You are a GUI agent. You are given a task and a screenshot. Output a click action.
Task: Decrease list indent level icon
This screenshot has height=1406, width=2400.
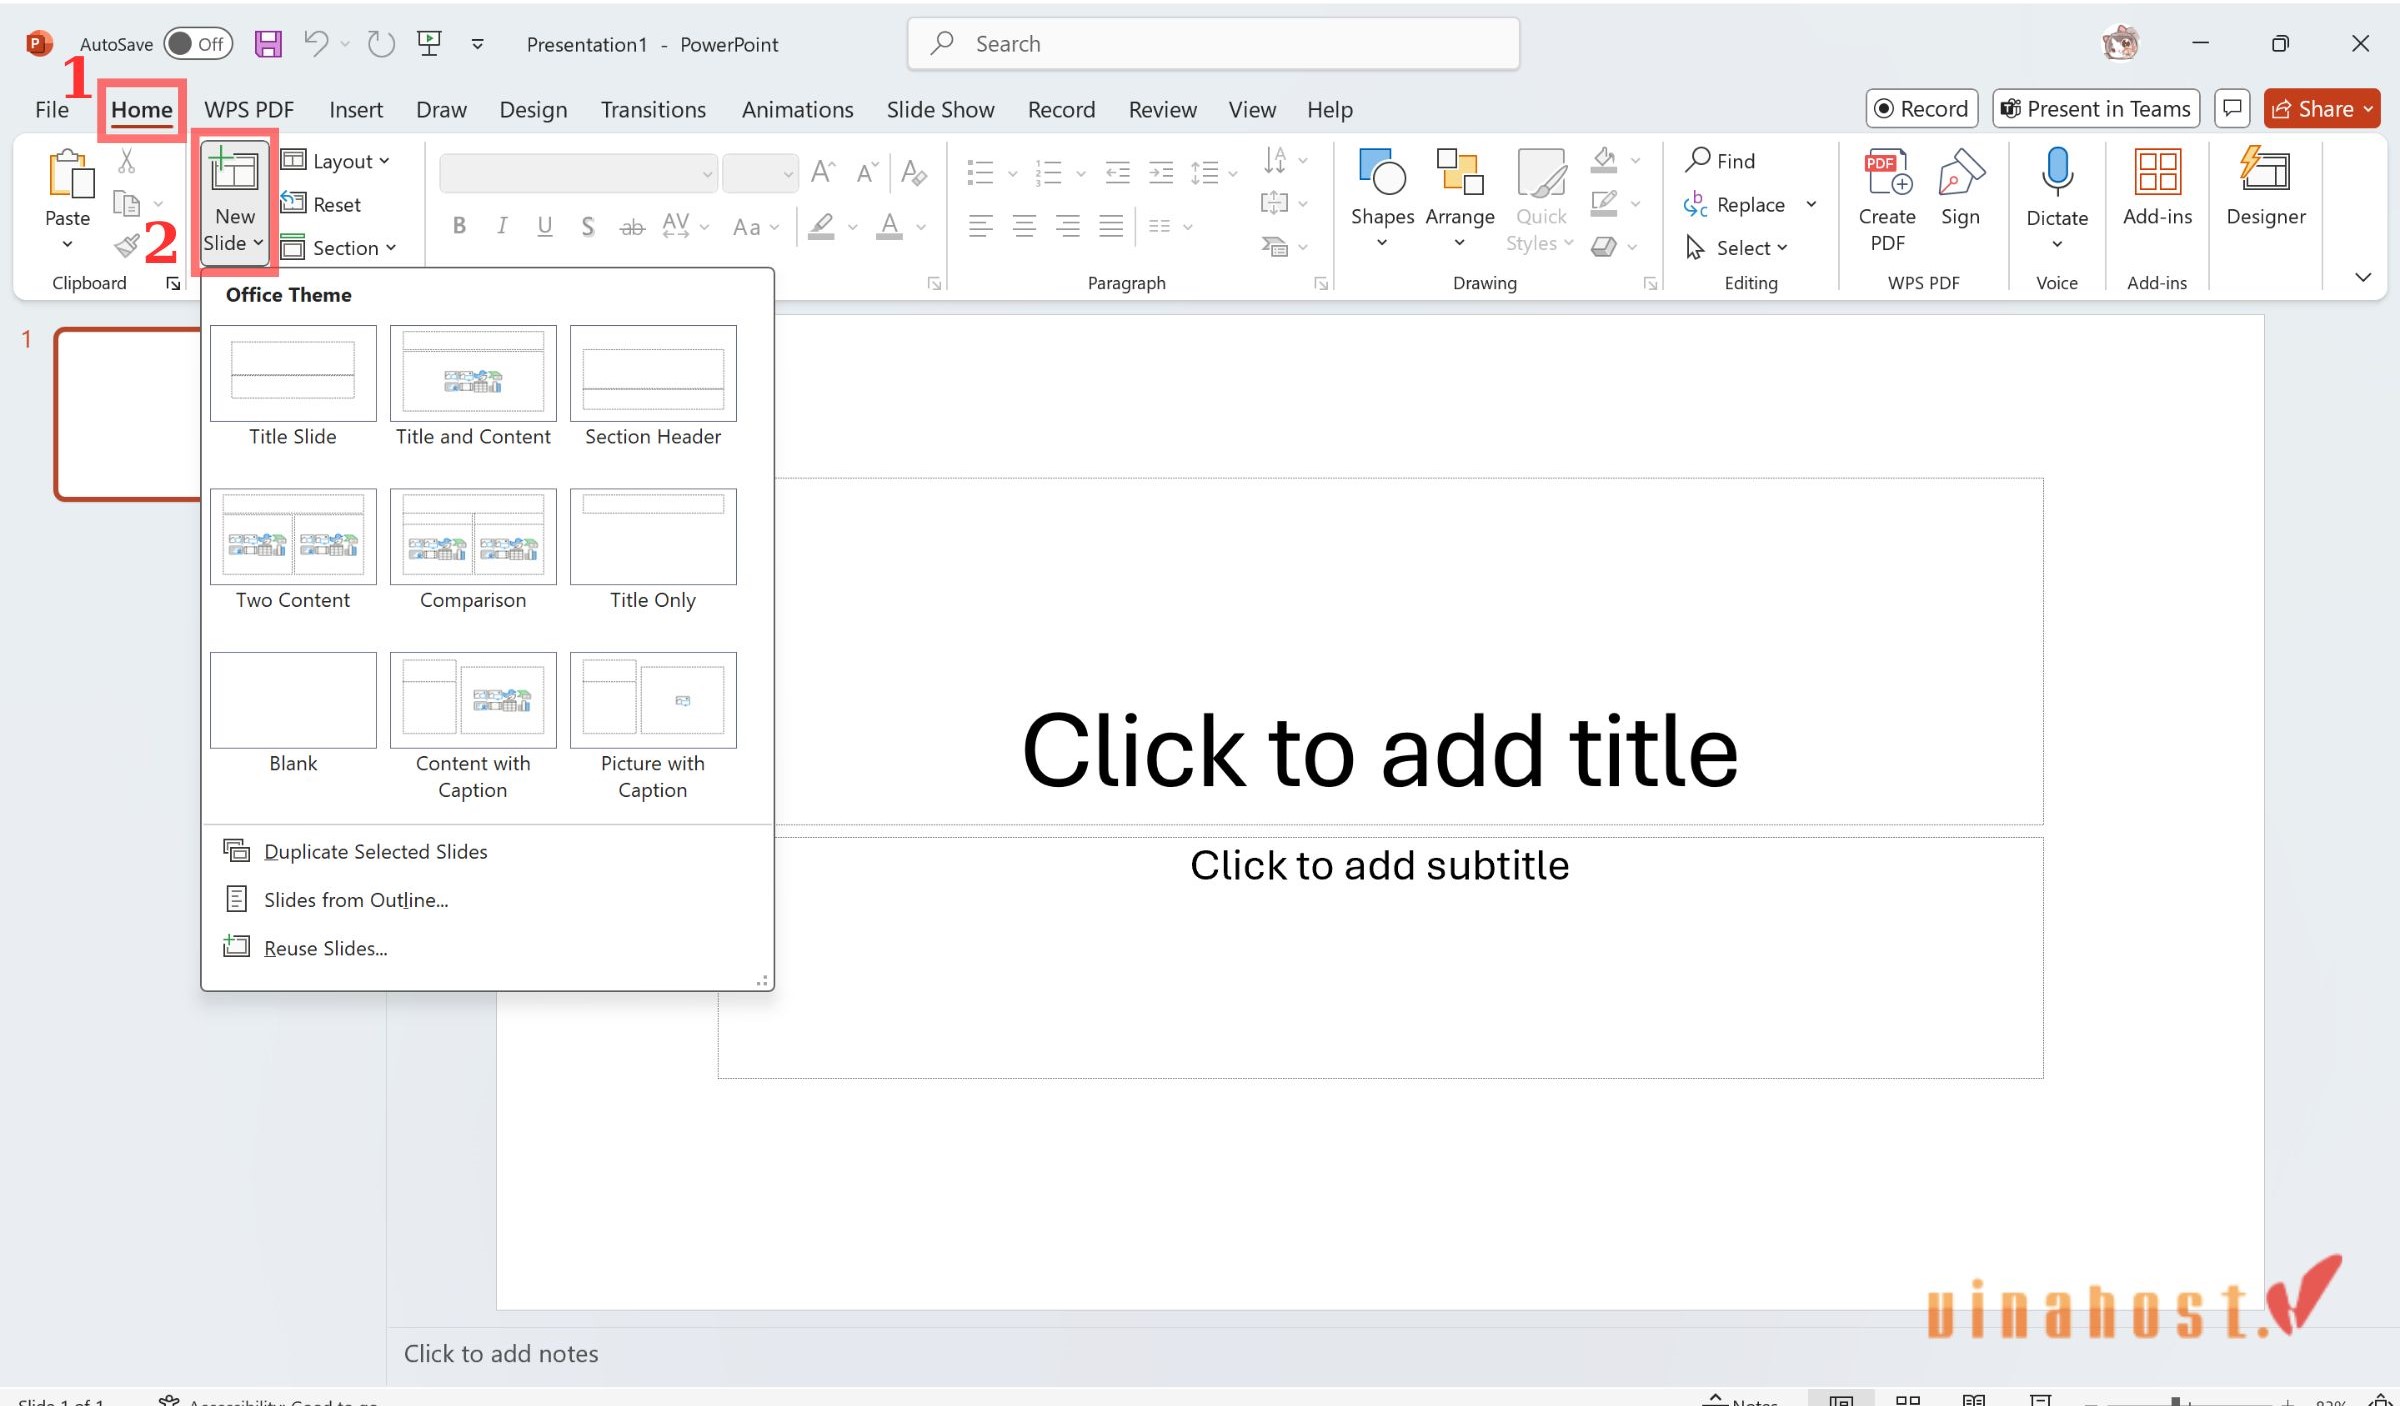pyautogui.click(x=1117, y=172)
